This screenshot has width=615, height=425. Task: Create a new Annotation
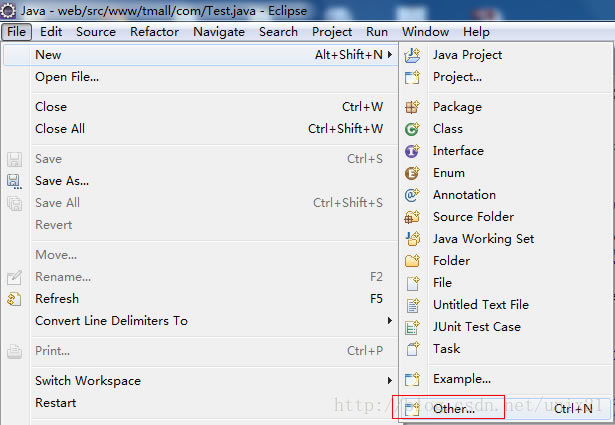coord(506,194)
